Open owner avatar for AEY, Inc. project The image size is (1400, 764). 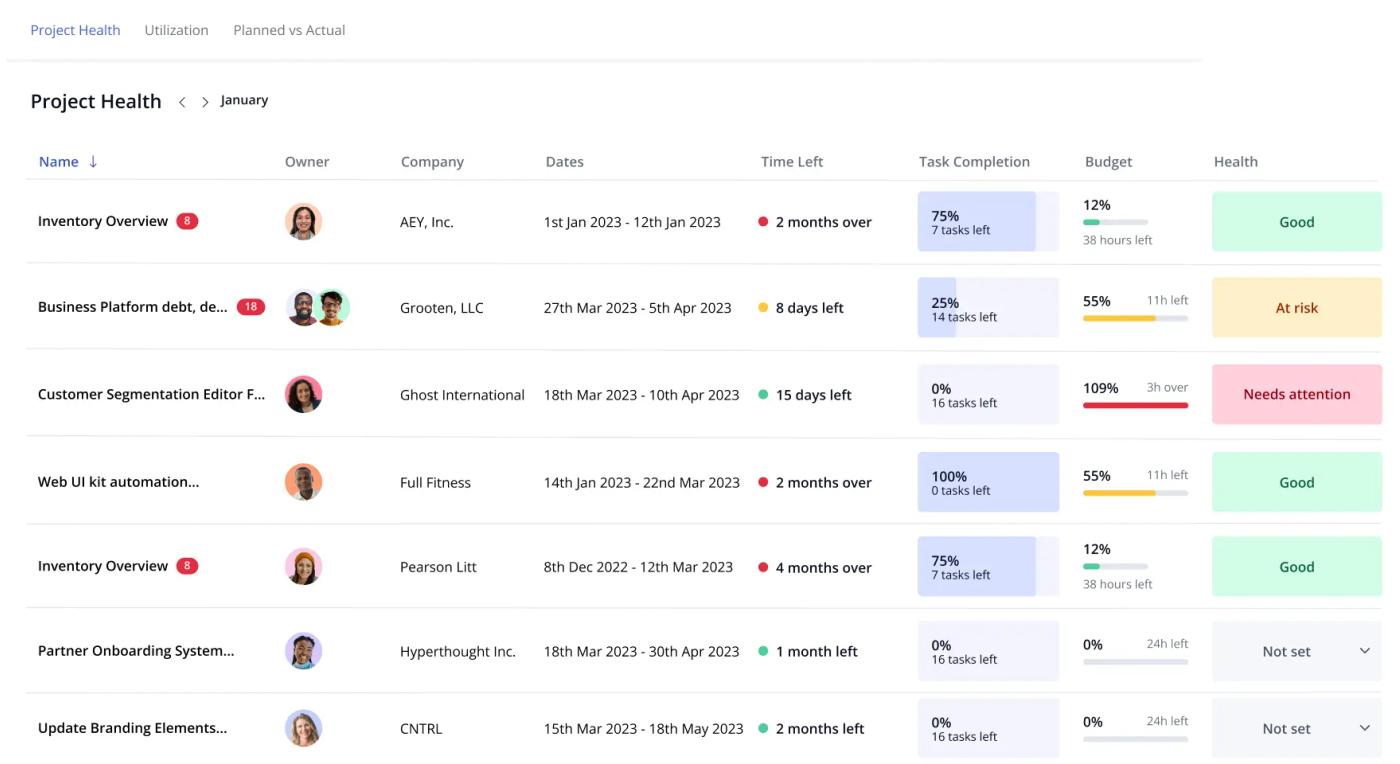pos(303,222)
